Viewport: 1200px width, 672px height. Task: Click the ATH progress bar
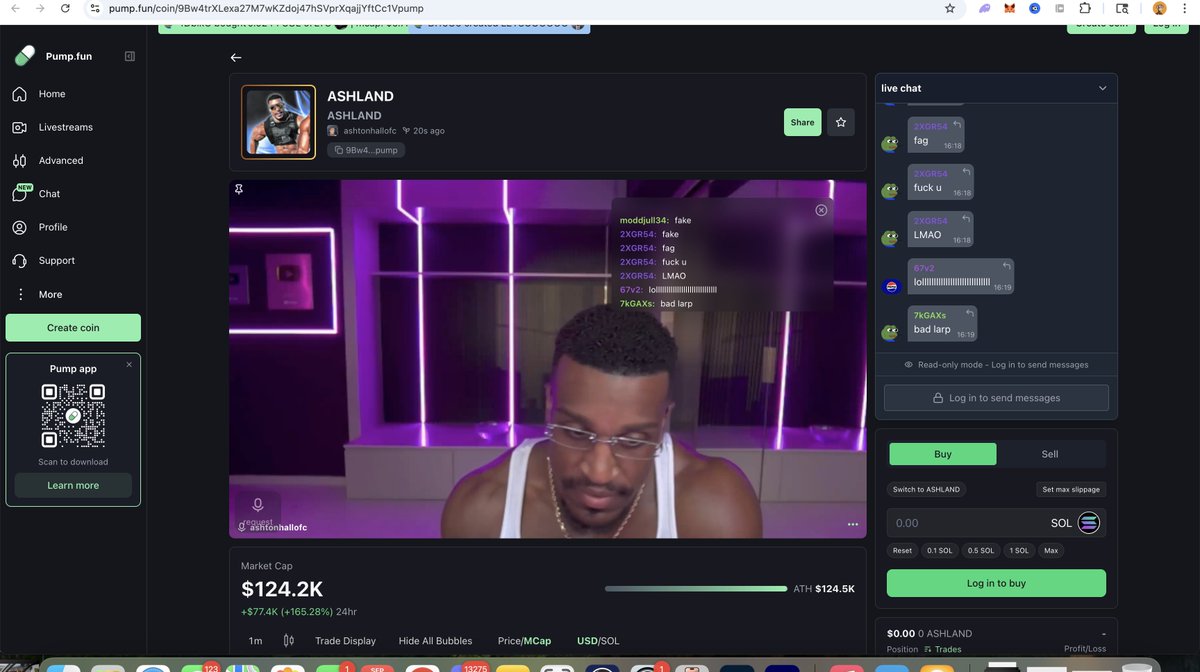695,589
